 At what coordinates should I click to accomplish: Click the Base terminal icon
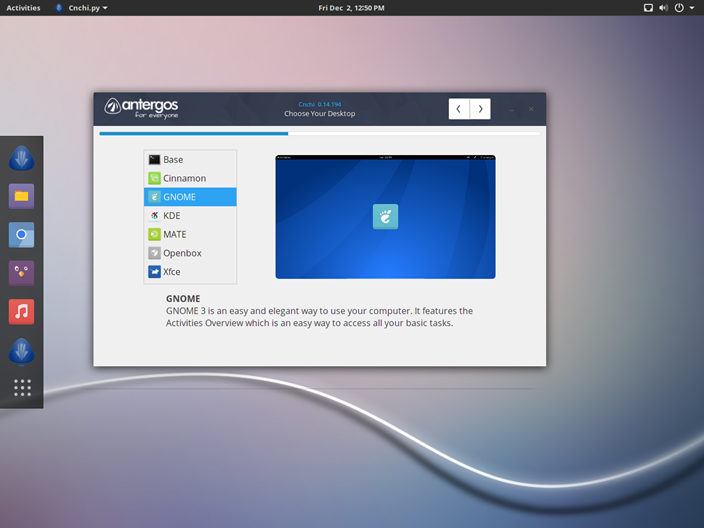[x=154, y=159]
